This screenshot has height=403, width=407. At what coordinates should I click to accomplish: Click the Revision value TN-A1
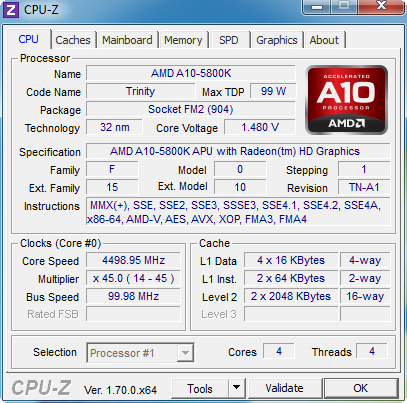(364, 187)
